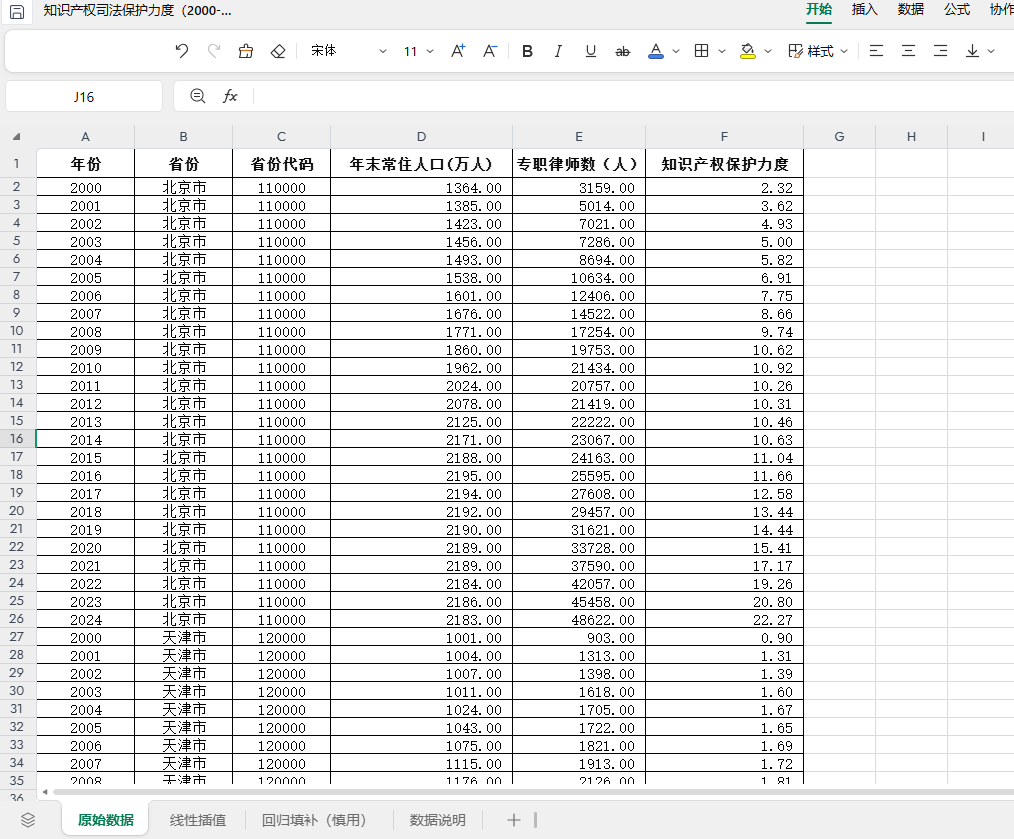Select cell with value 48622.00
Image resolution: width=1014 pixels, height=839 pixels.
pos(579,620)
